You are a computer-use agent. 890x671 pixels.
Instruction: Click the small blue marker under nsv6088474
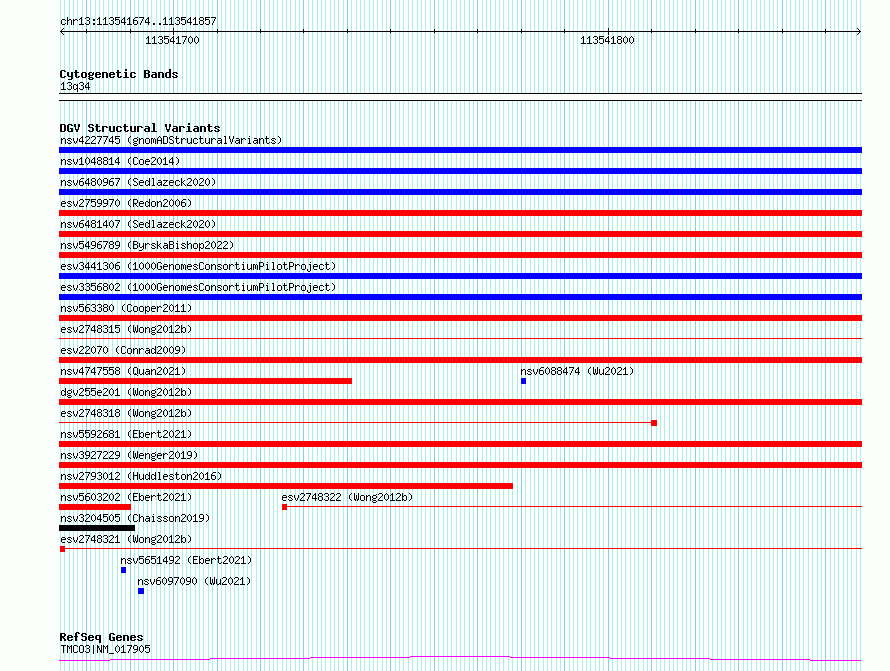[x=523, y=381]
